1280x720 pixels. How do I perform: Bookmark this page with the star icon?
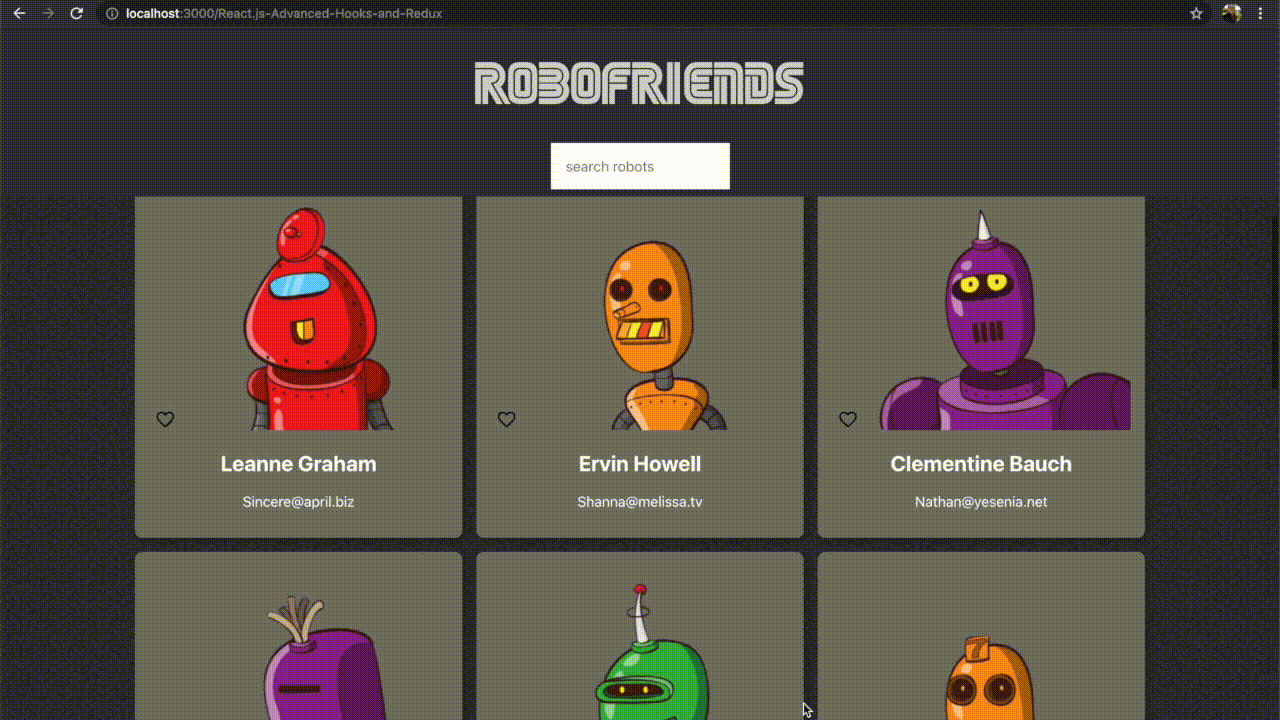click(x=1196, y=14)
